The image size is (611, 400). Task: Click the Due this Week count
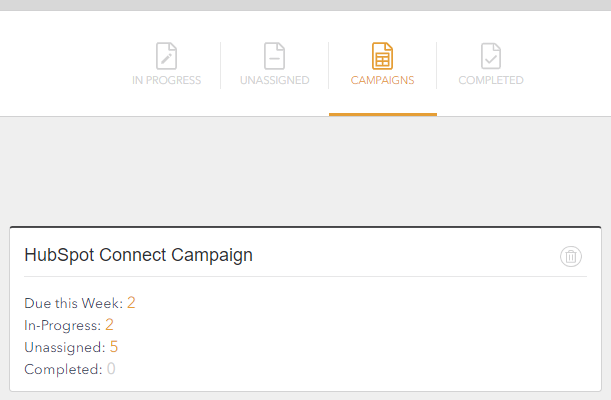point(131,303)
